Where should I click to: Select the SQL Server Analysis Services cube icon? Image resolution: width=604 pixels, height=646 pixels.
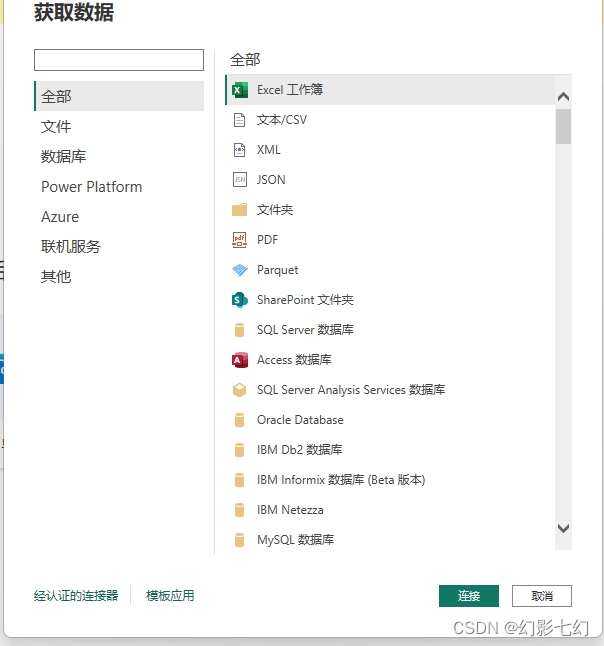(x=239, y=390)
